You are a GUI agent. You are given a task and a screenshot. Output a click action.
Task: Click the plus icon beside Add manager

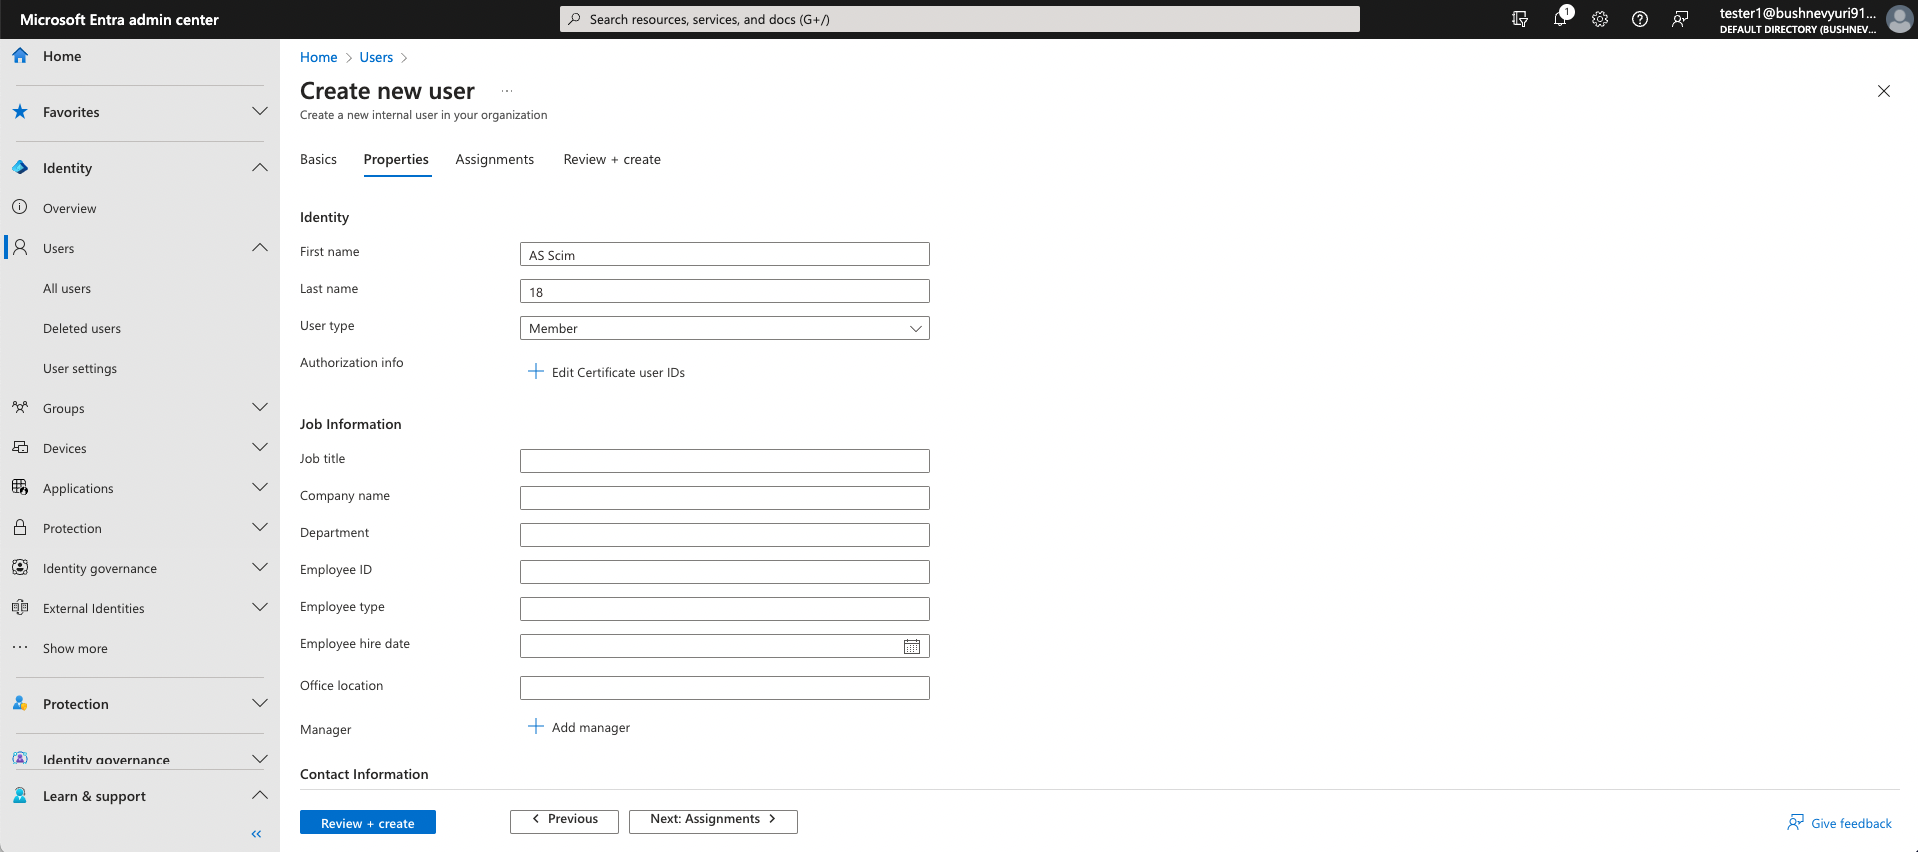[536, 727]
